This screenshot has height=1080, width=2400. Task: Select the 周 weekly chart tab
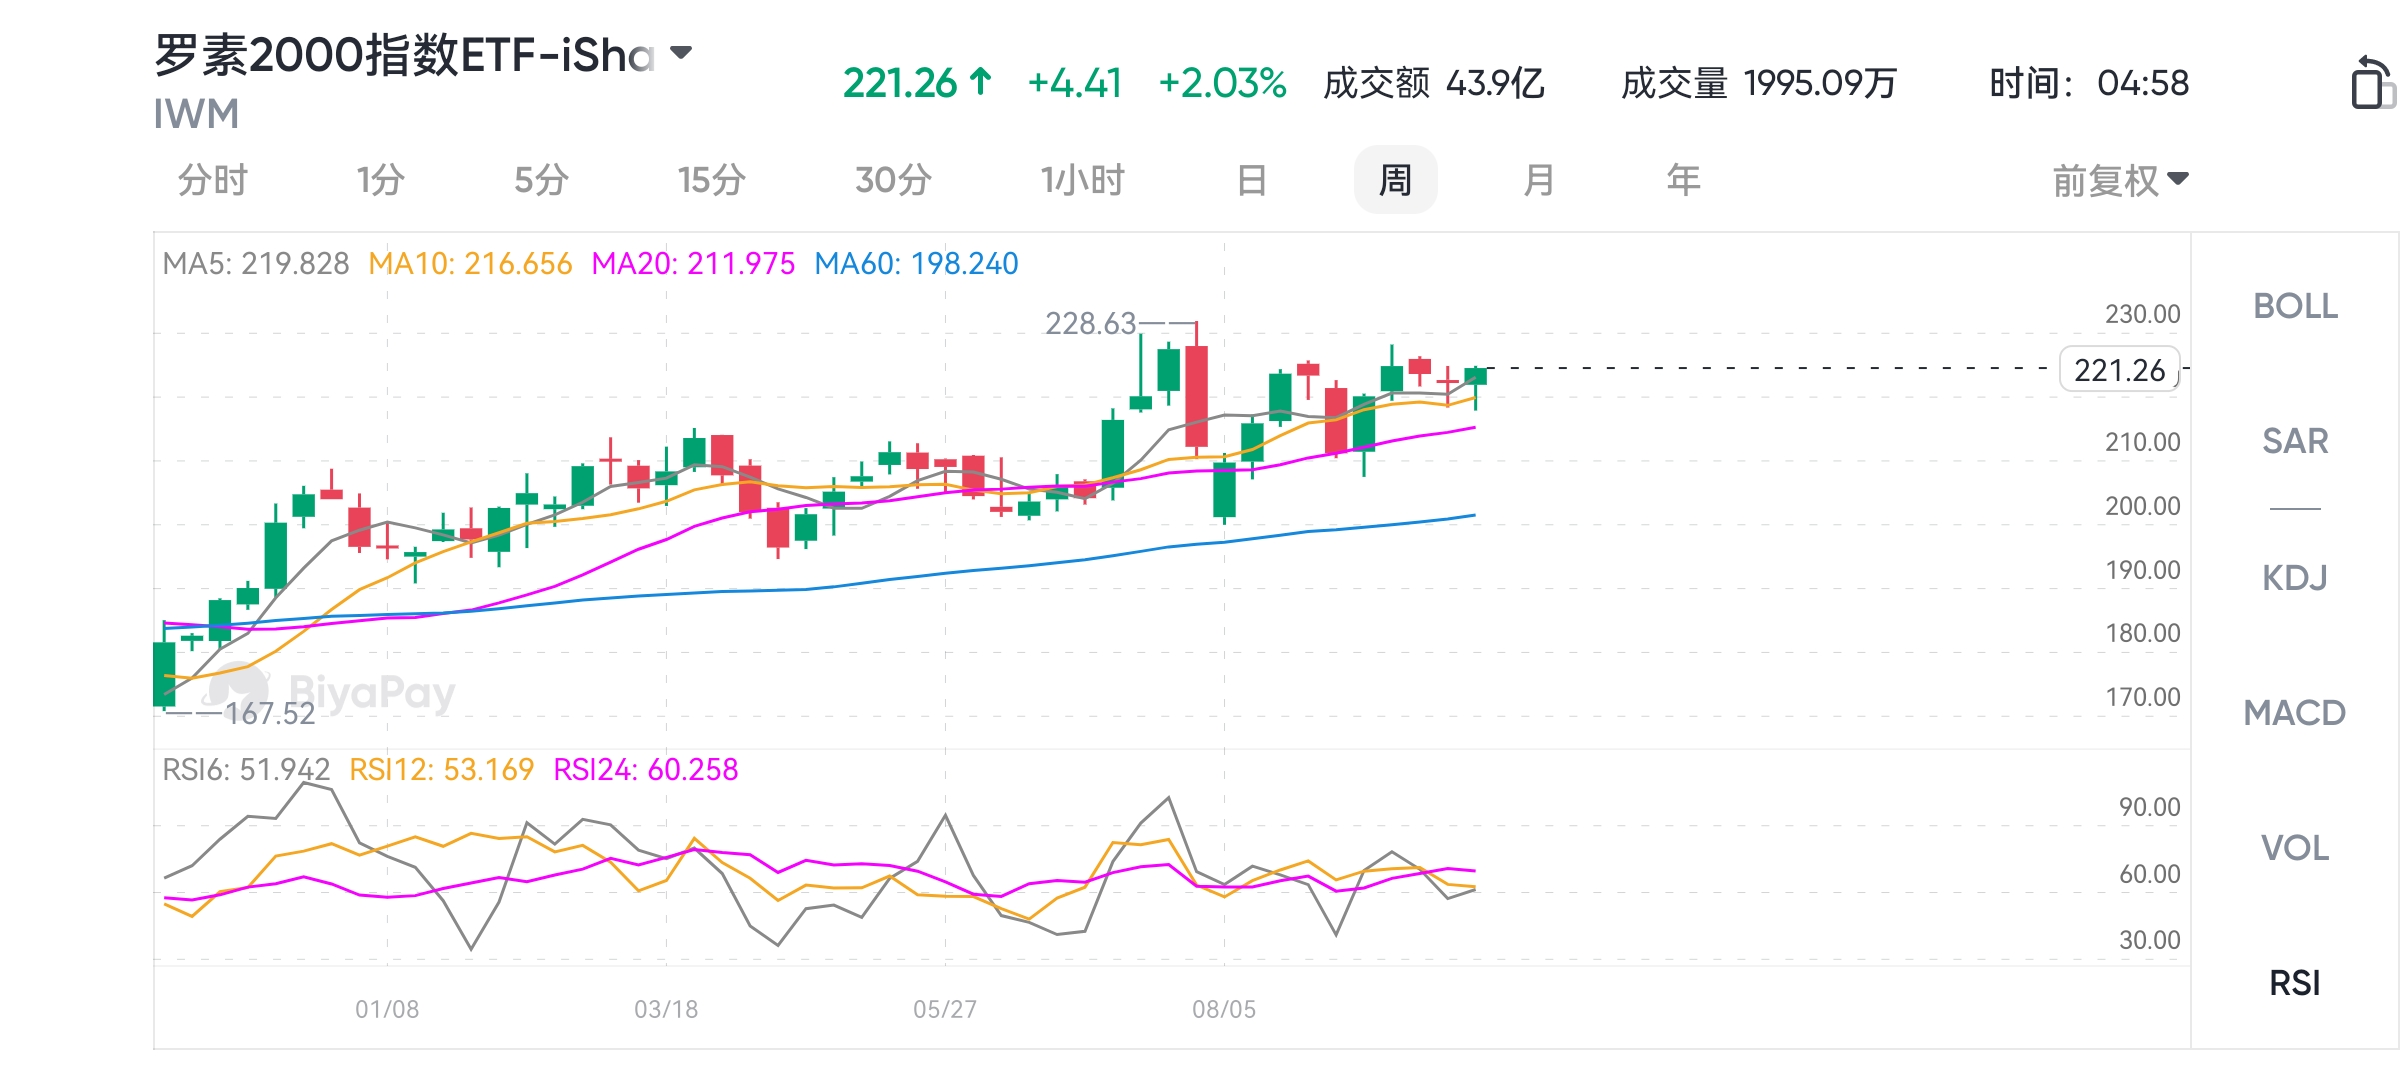tap(1395, 180)
